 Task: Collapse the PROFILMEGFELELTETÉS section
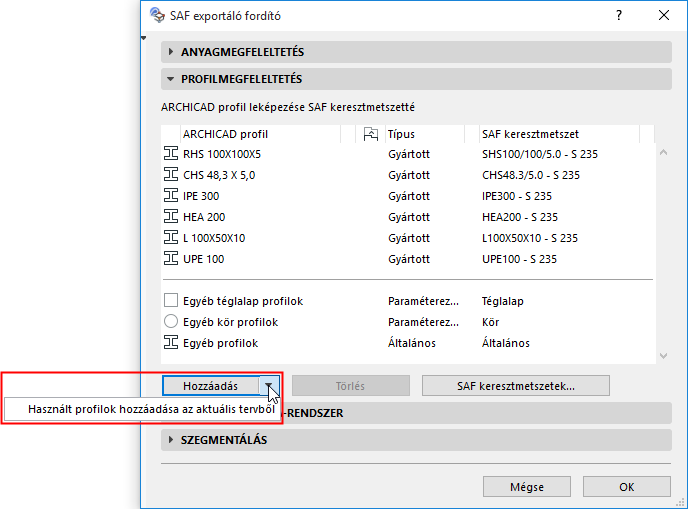click(x=171, y=79)
